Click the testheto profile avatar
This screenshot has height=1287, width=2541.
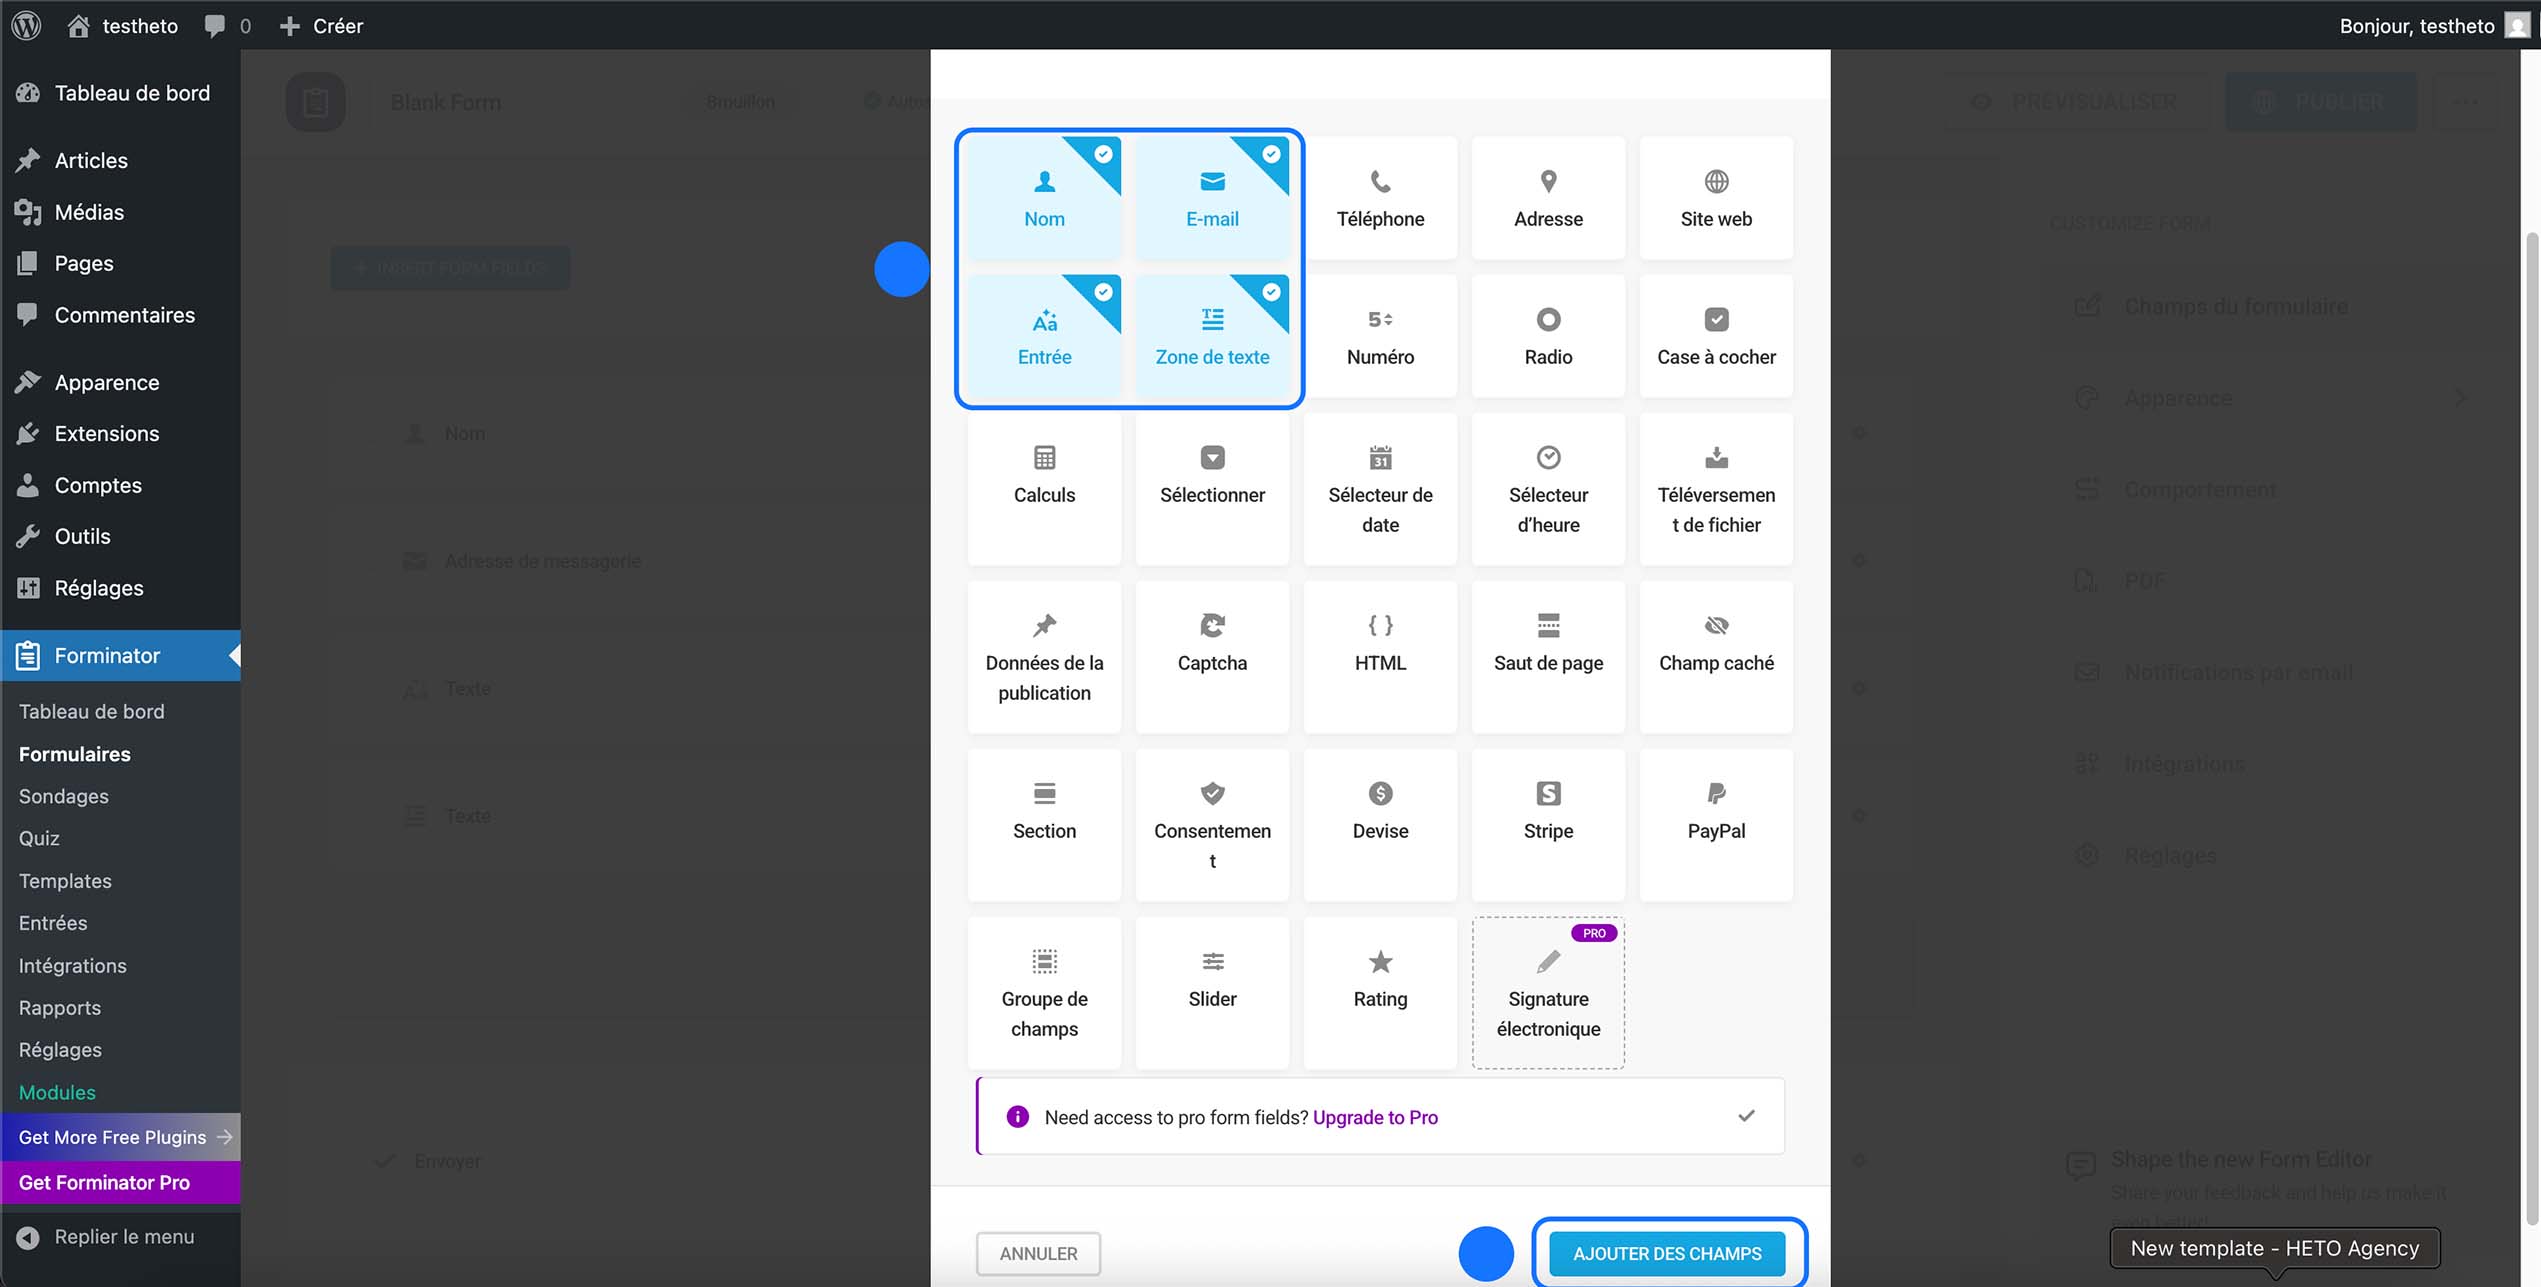point(2516,25)
